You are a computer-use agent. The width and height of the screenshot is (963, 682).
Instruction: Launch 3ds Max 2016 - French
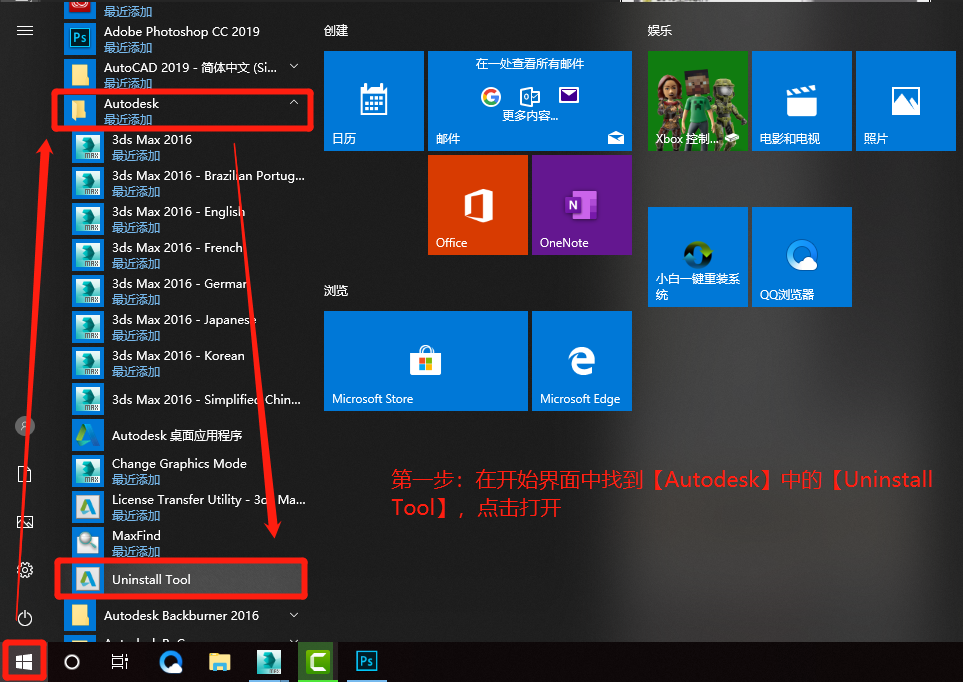pos(189,254)
